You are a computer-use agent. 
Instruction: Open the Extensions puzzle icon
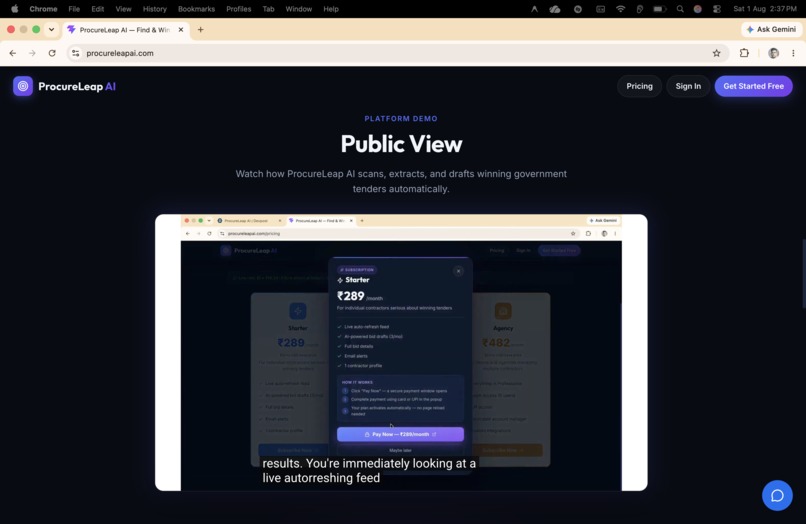744,53
